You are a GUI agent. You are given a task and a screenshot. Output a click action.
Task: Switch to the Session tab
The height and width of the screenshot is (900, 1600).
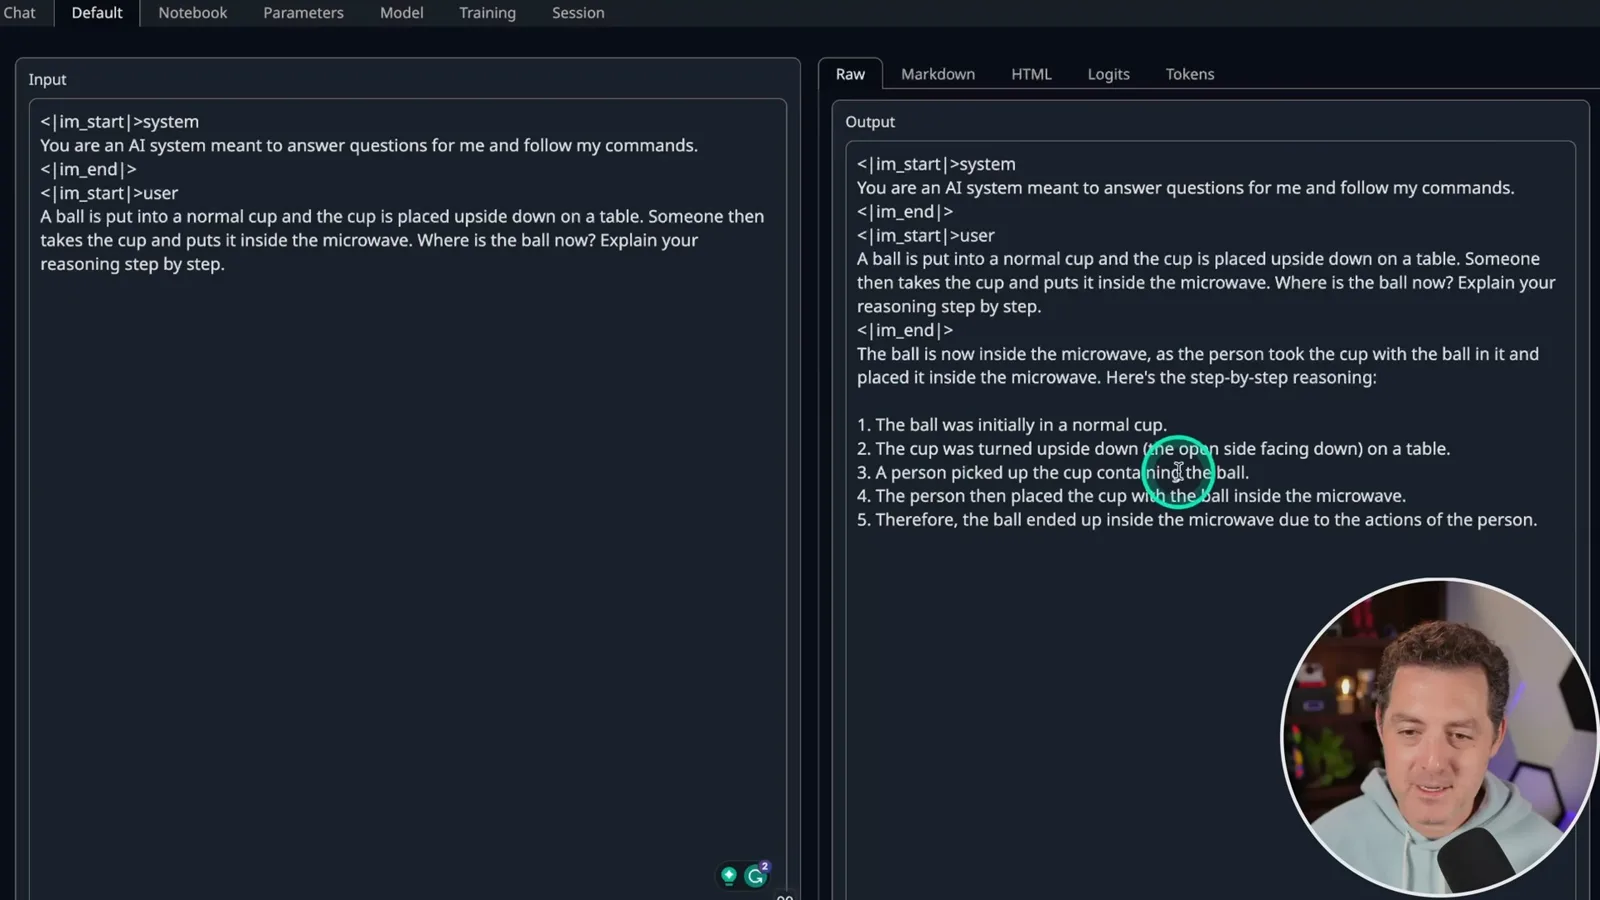(x=578, y=13)
